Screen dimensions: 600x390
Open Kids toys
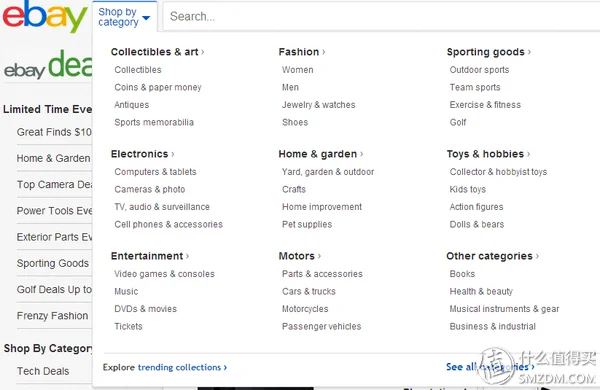pyautogui.click(x=468, y=189)
